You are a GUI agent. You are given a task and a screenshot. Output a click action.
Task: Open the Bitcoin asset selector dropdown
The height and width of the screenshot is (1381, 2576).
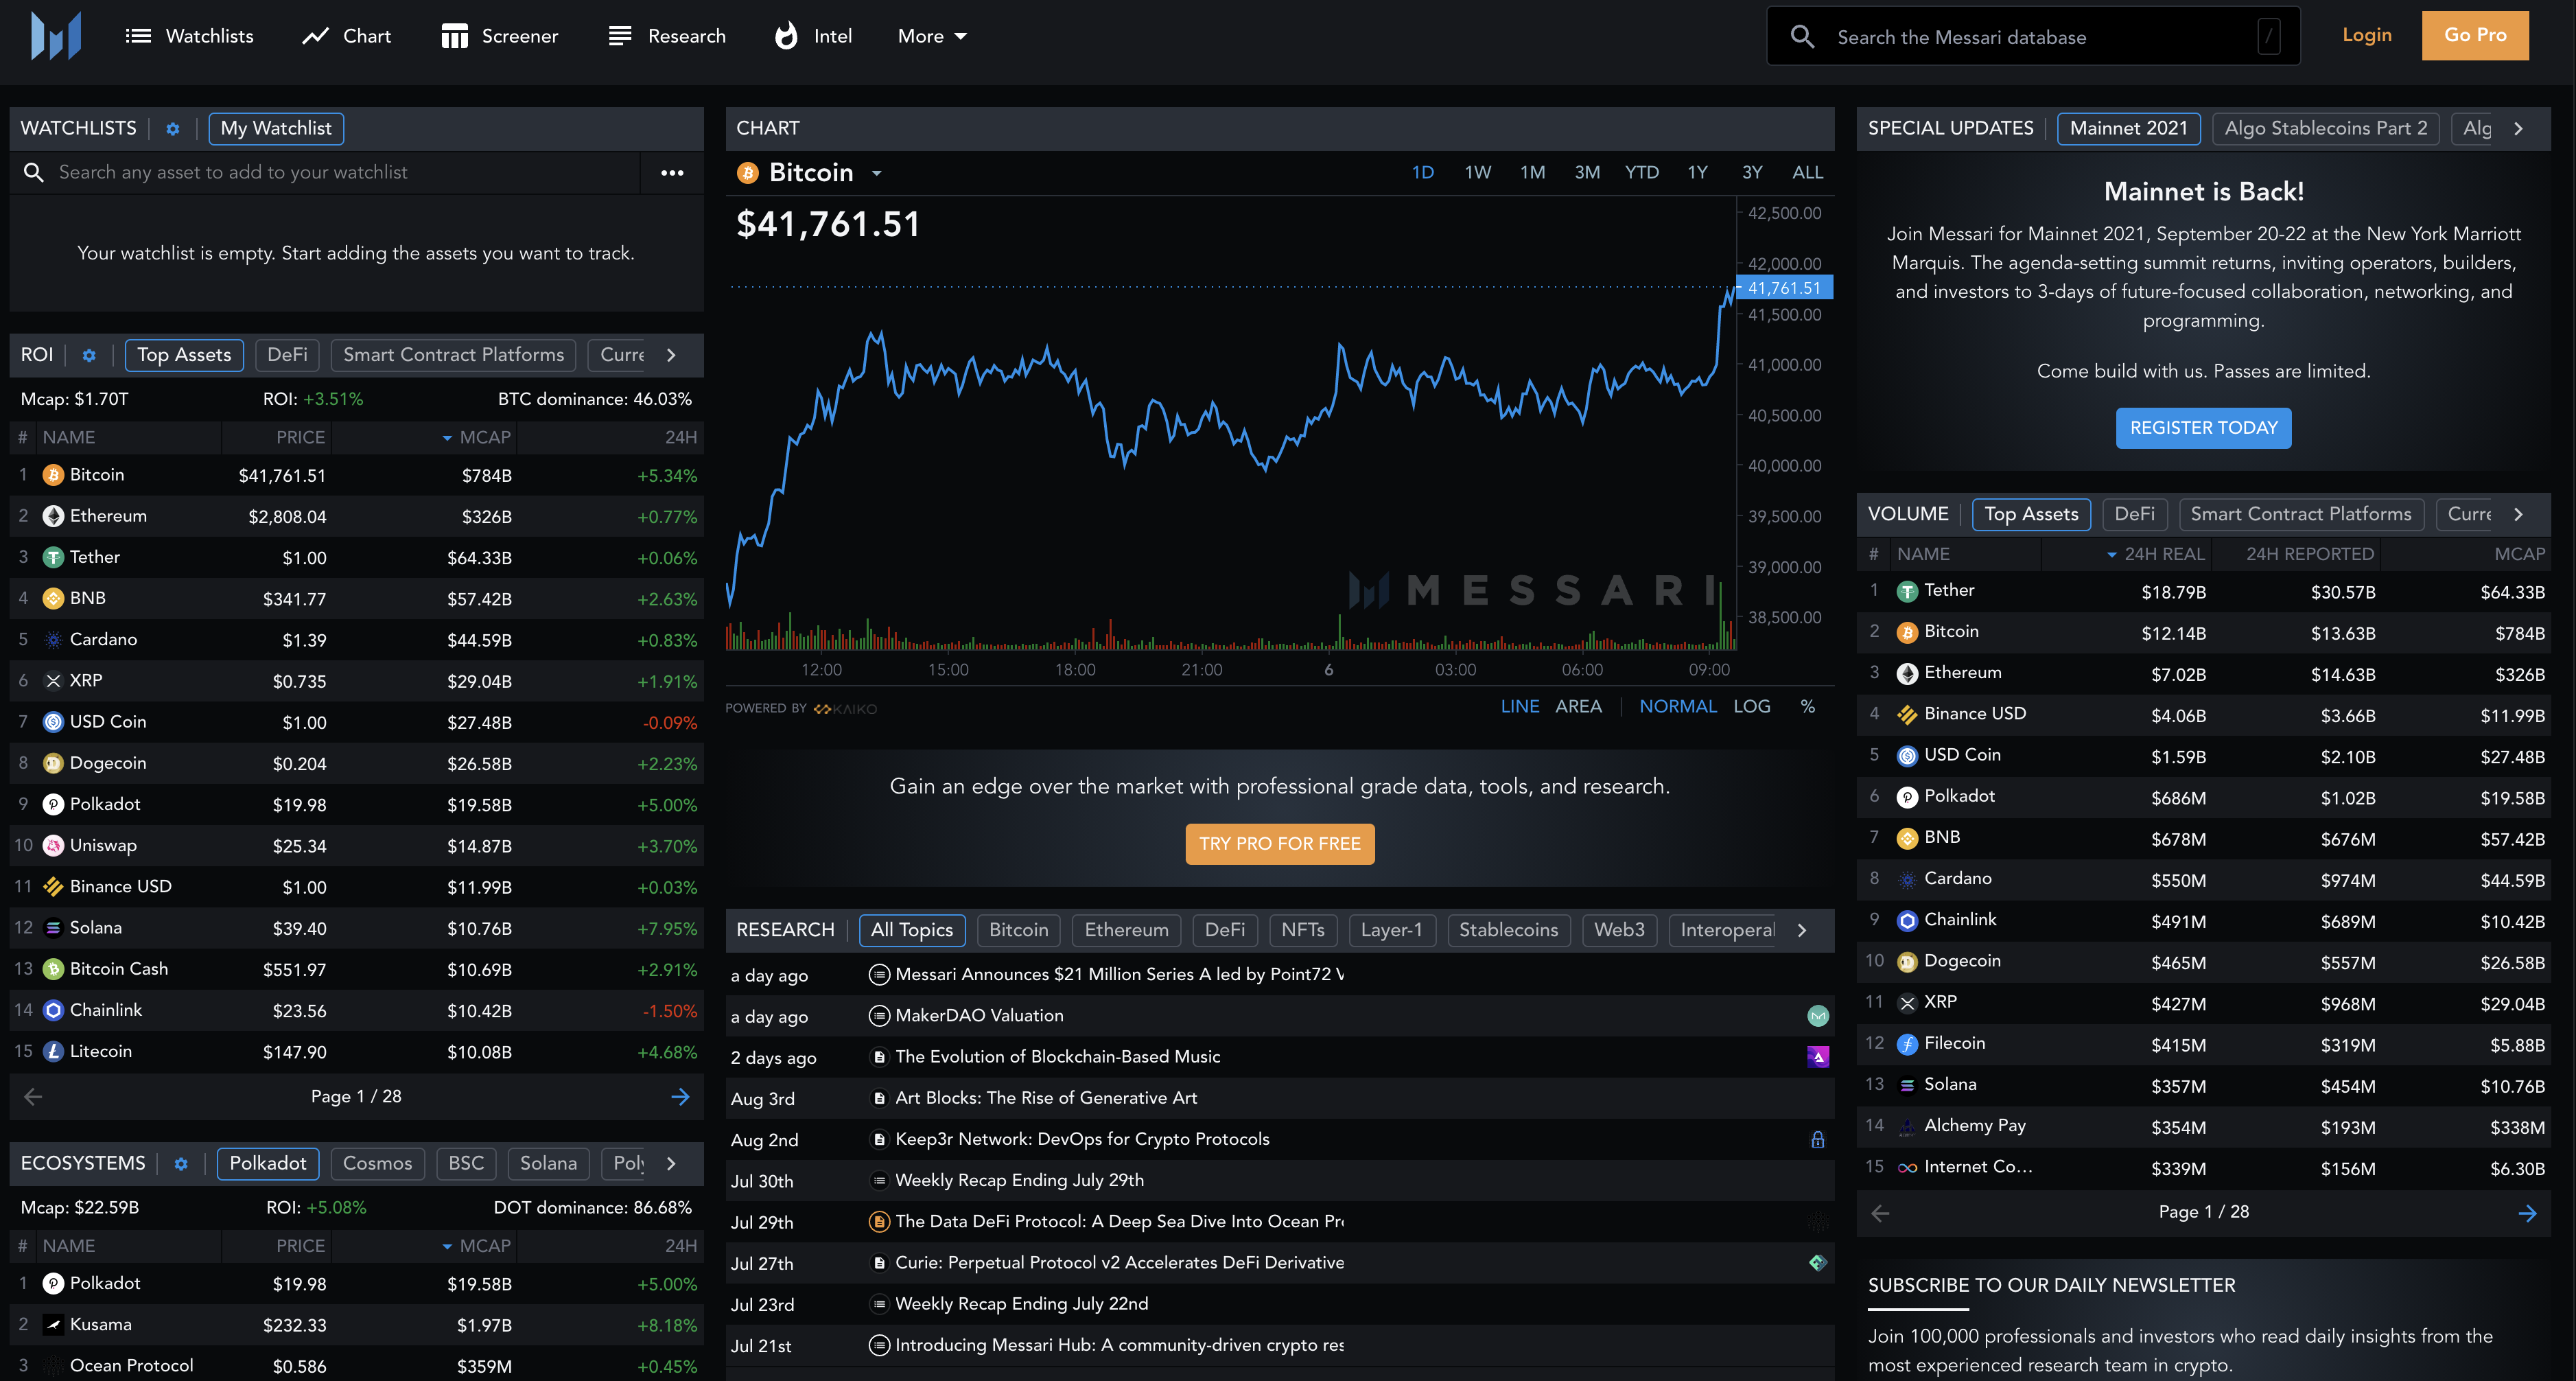coord(877,173)
